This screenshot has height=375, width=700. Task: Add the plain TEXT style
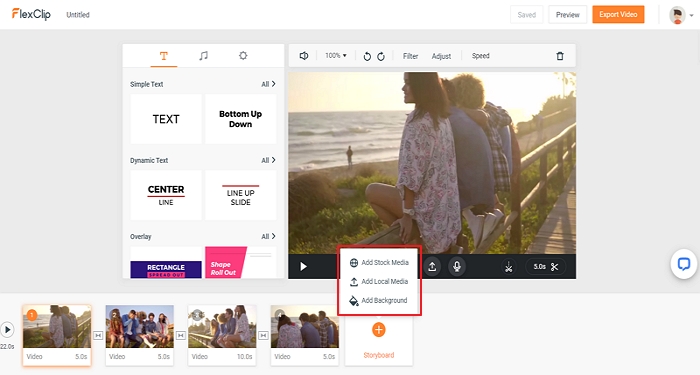(x=166, y=119)
